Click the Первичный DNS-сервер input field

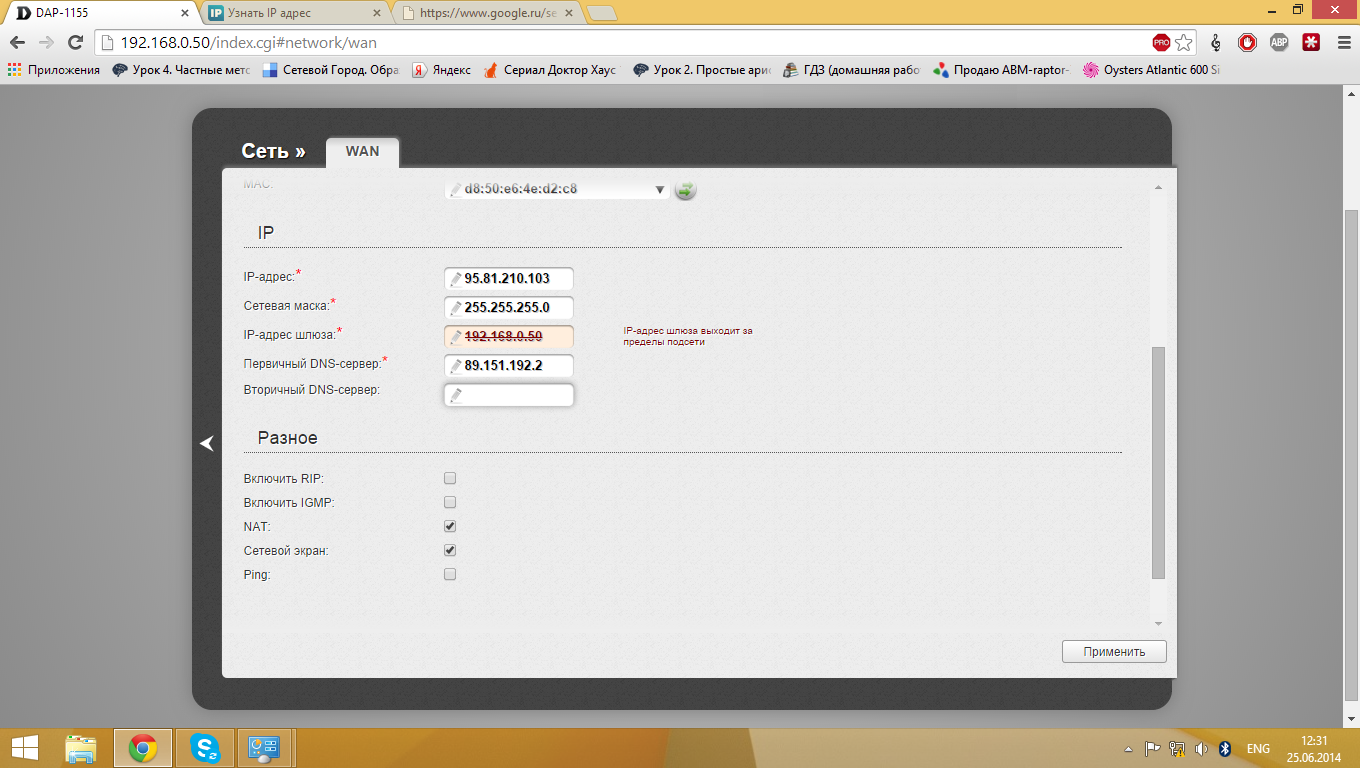pos(509,366)
